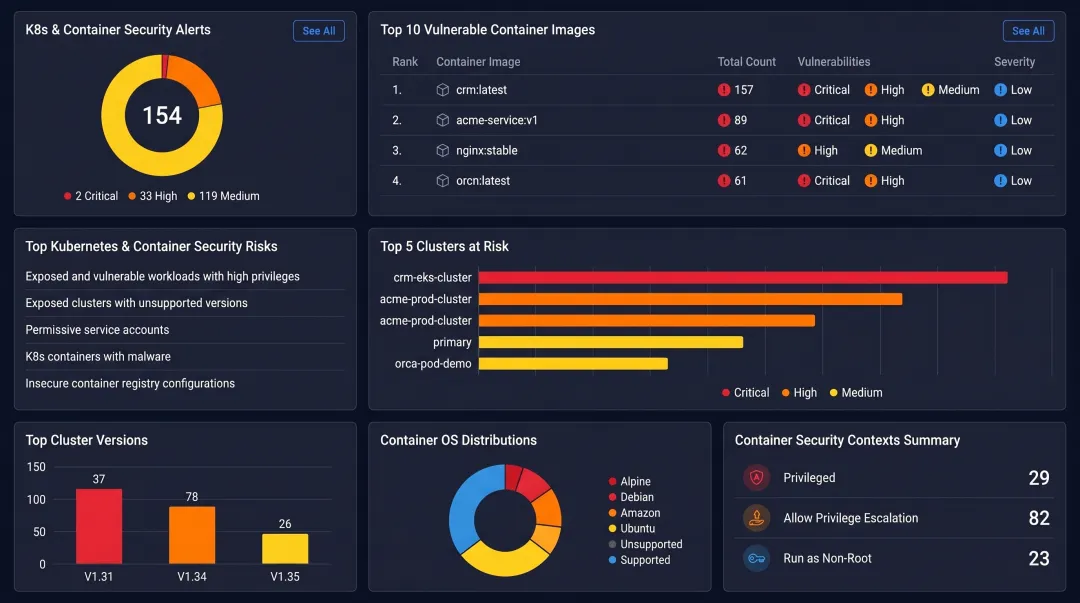Open Permissive service accounts risk
Screen dimensions: 1080x603
[97, 330]
